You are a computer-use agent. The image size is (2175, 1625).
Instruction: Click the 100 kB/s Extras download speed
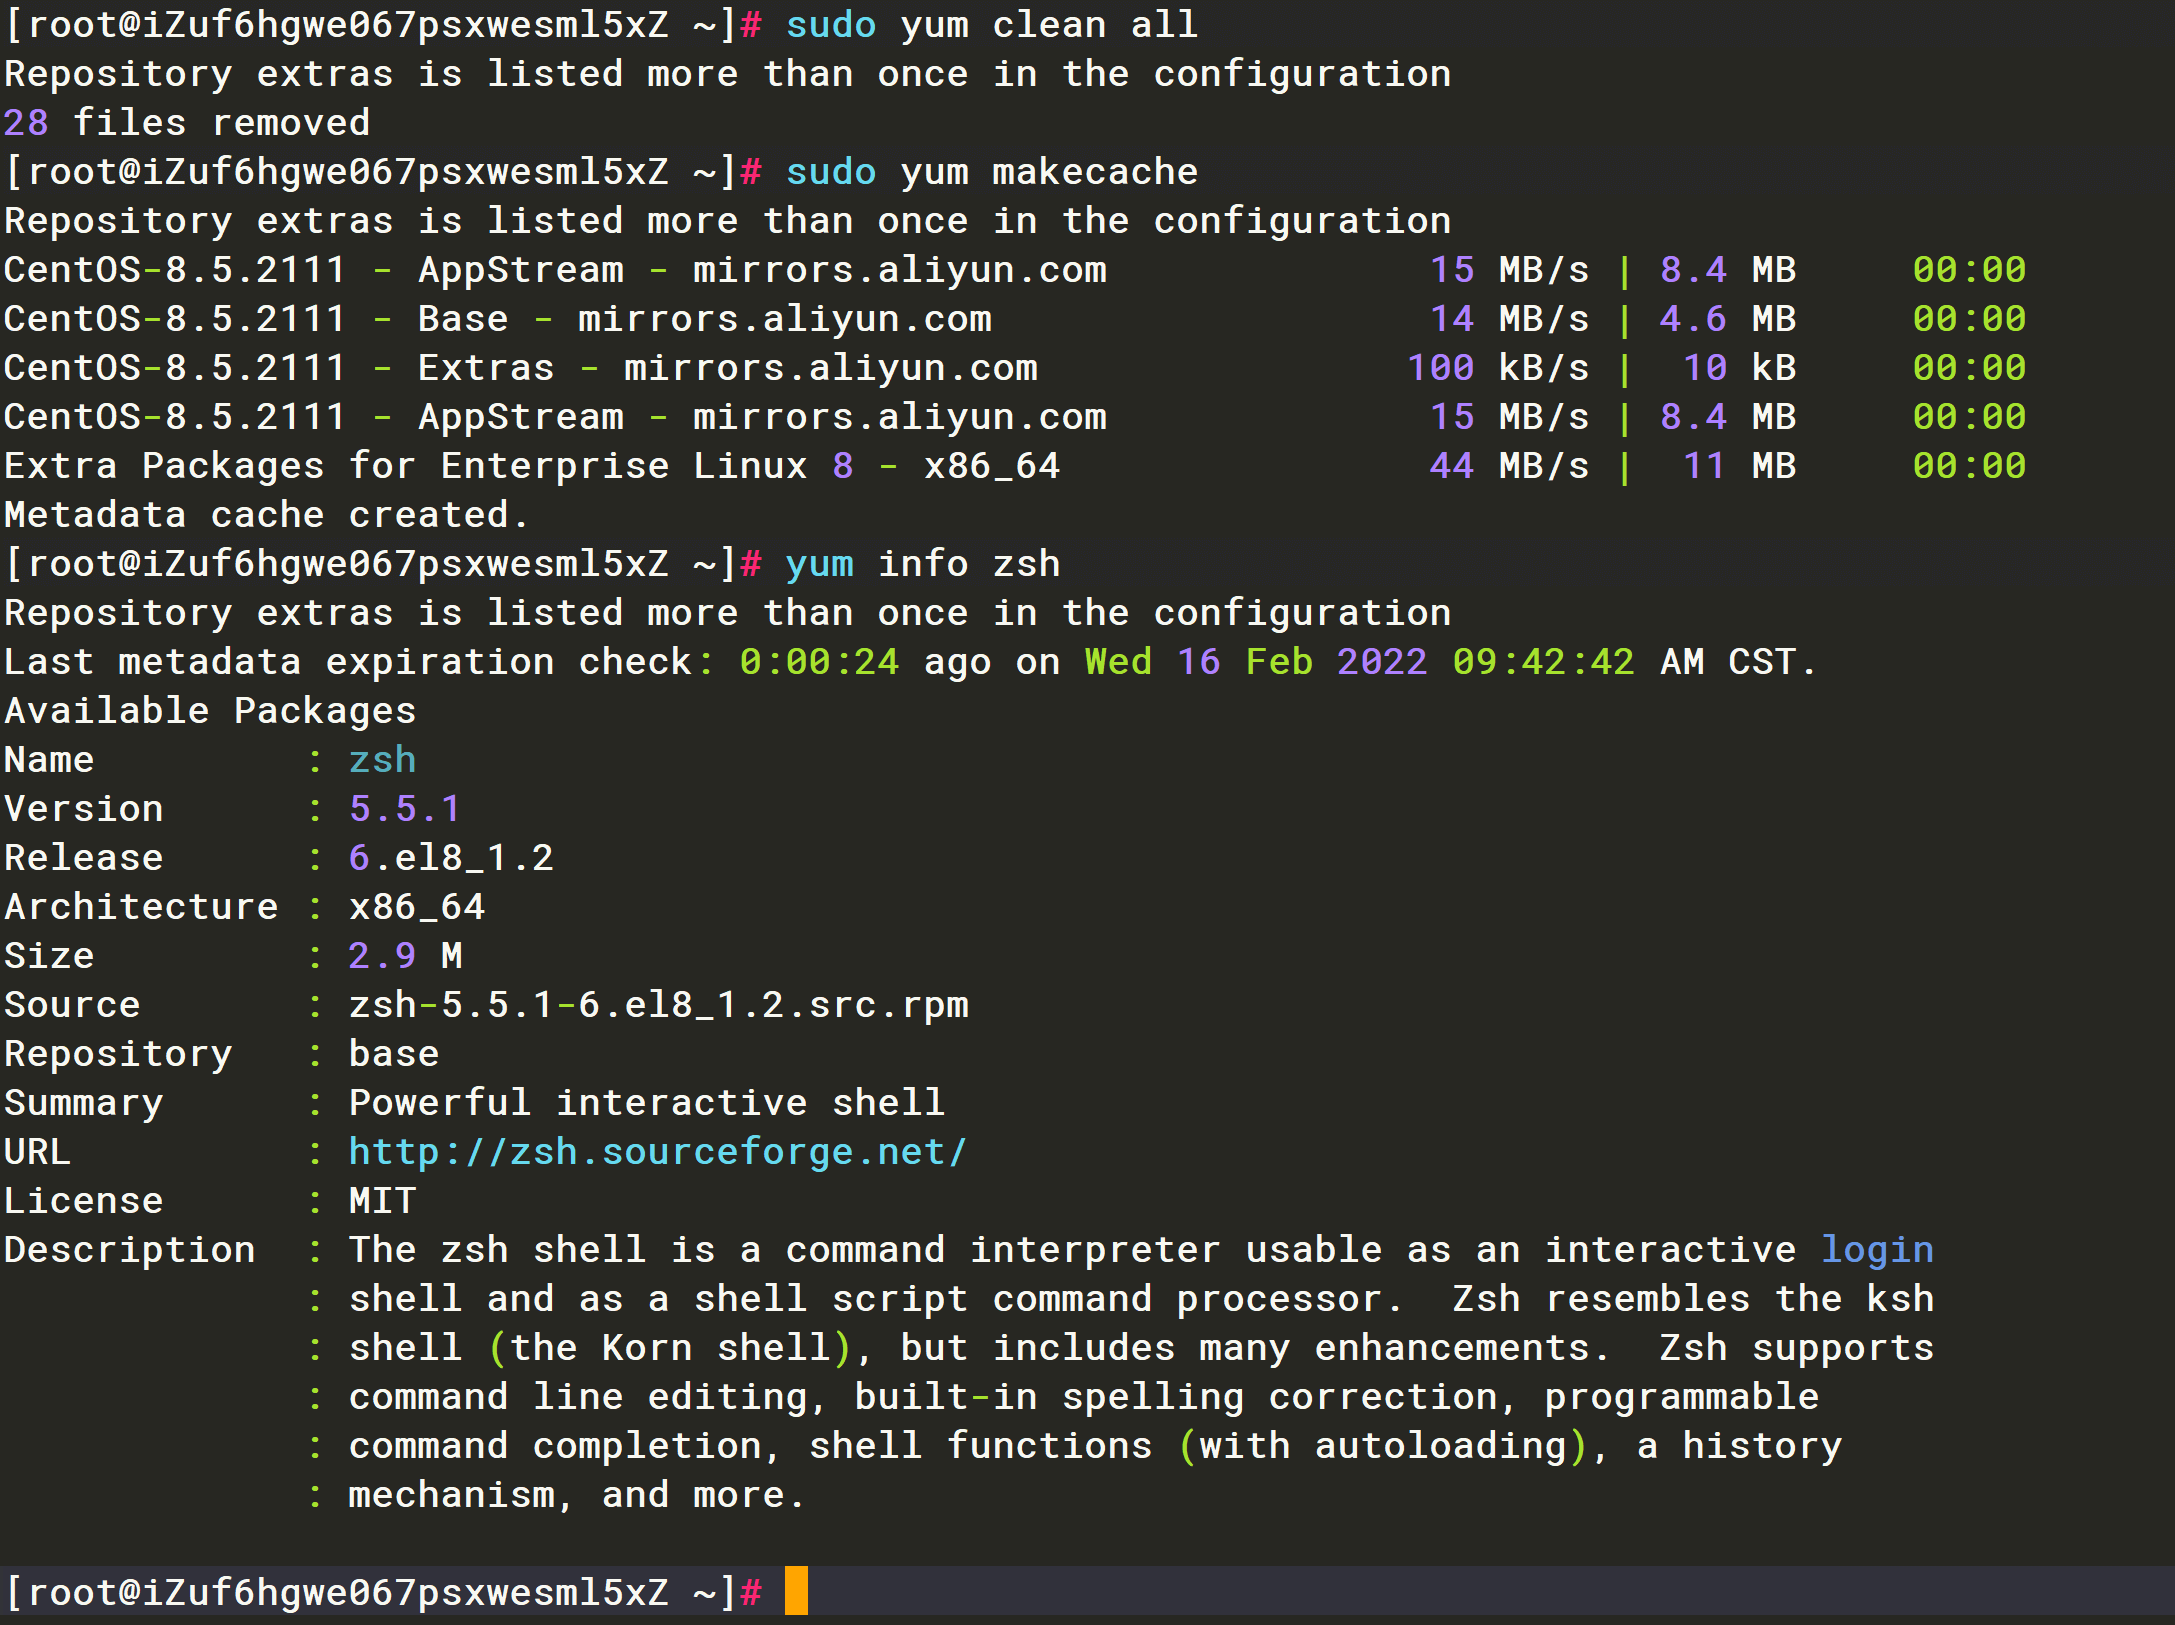1497,368
